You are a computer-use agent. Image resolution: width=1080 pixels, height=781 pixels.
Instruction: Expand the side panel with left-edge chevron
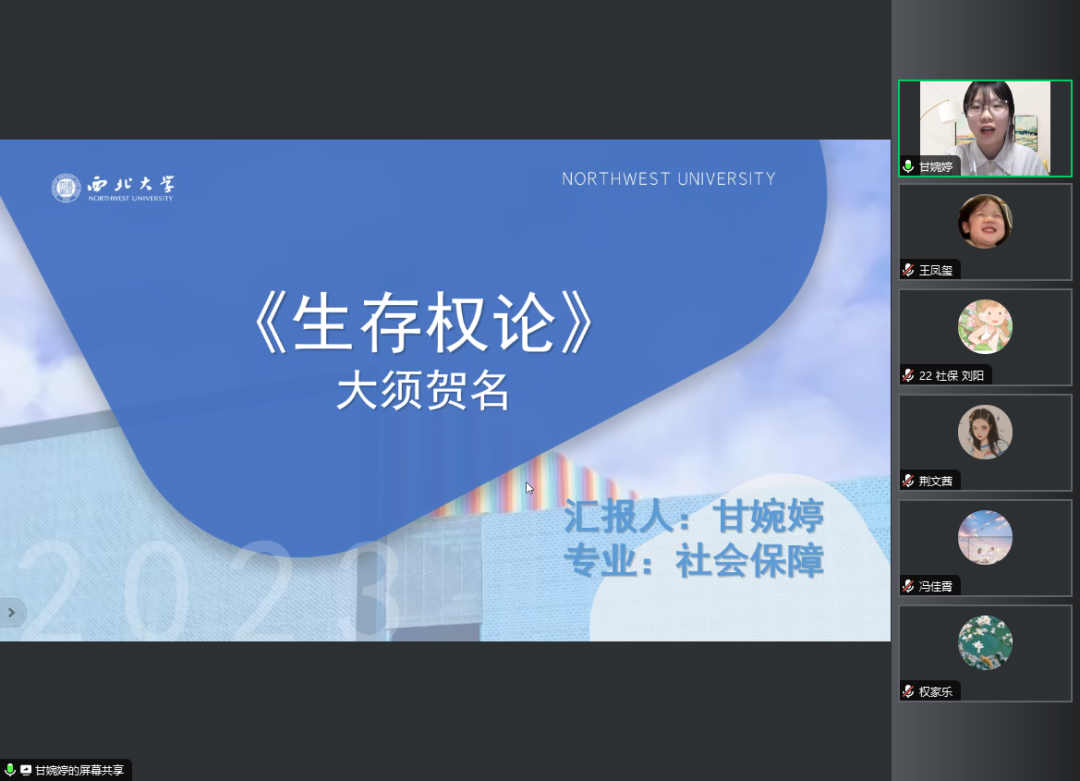tap(11, 613)
